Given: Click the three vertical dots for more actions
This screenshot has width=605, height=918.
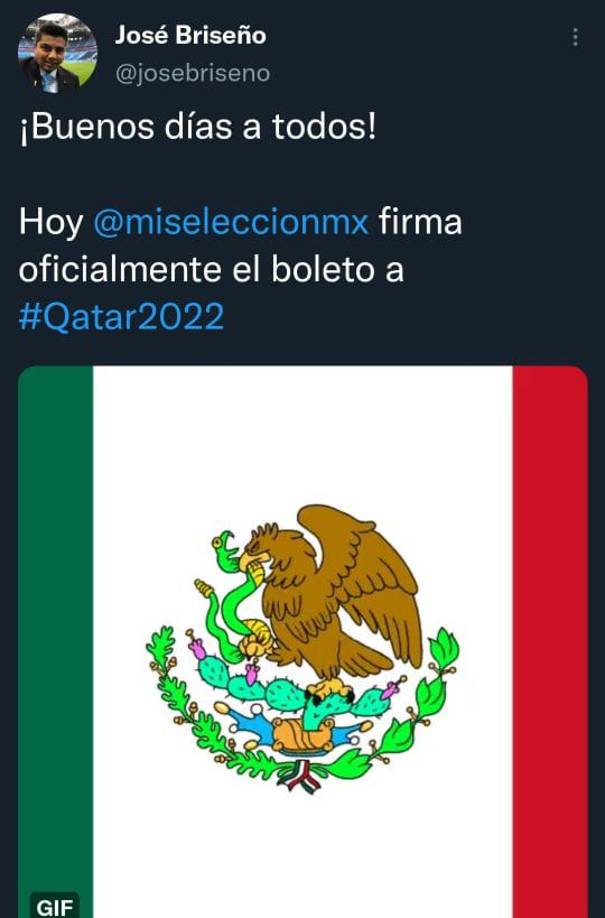Looking at the screenshot, I should point(575,35).
